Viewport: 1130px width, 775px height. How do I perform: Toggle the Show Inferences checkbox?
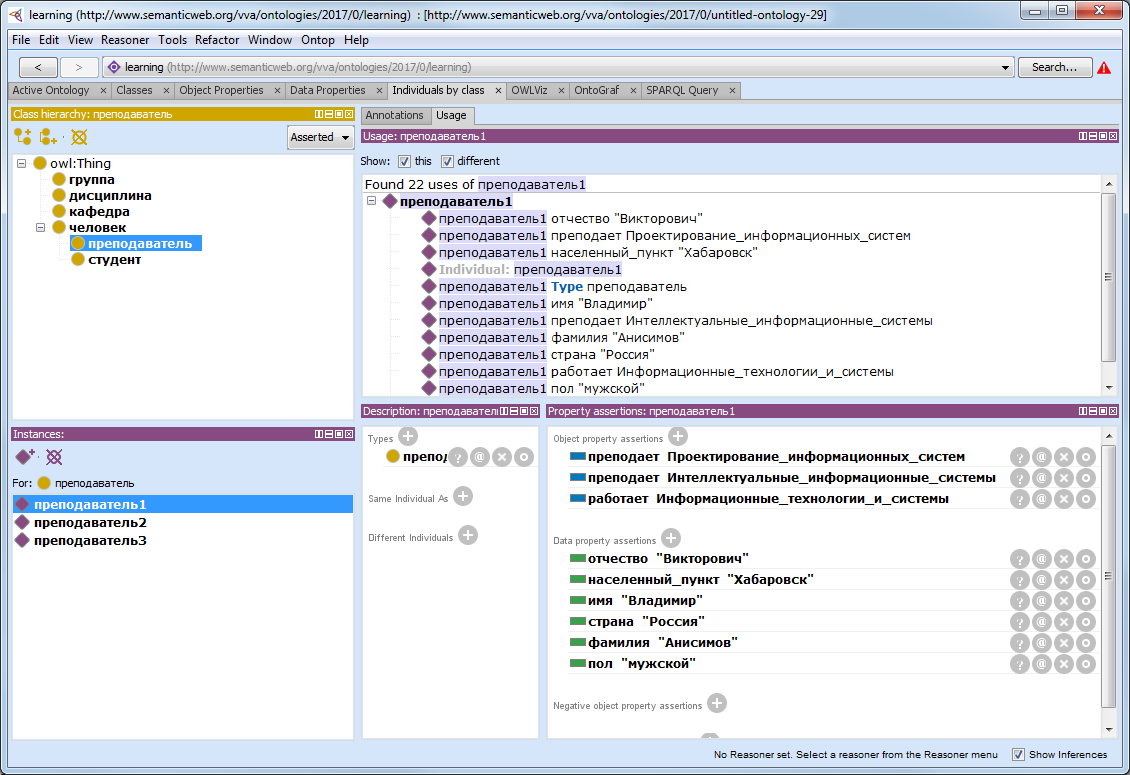point(1018,755)
